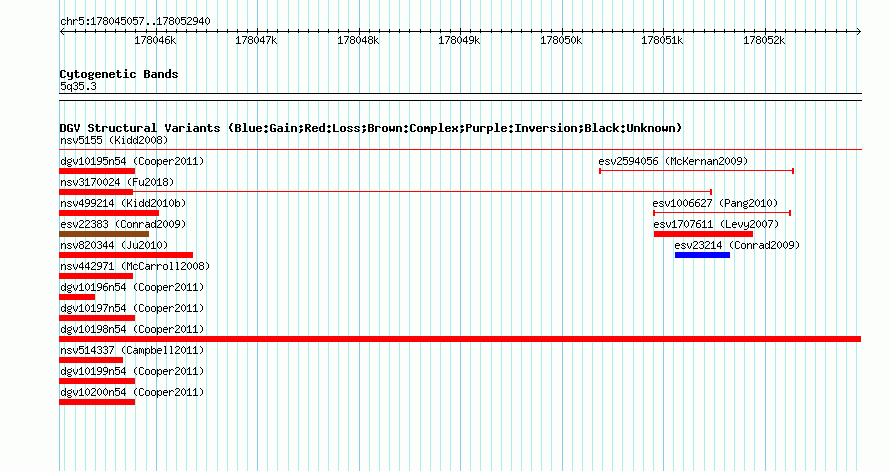The image size is (890, 471).
Task: Click the 178051k ruler label
Action: click(x=662, y=41)
